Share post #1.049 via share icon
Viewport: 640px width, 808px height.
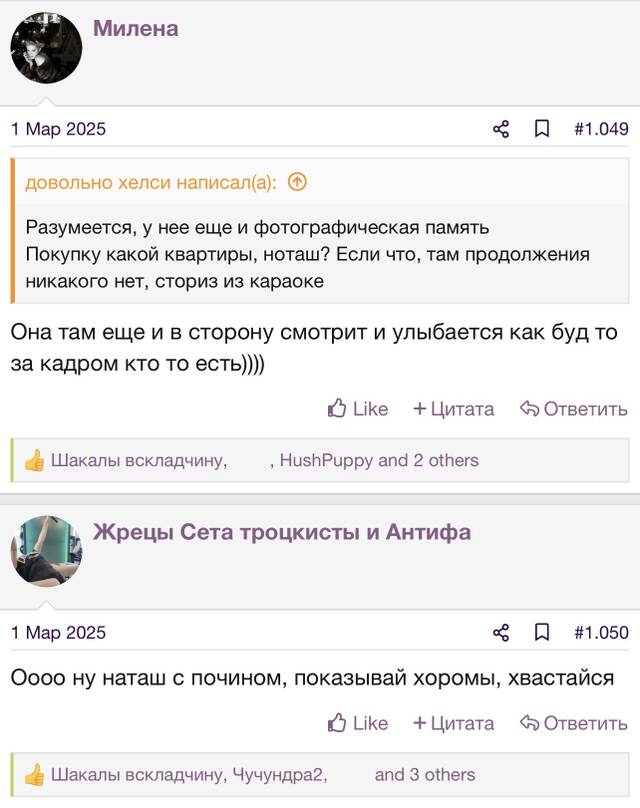click(x=501, y=129)
